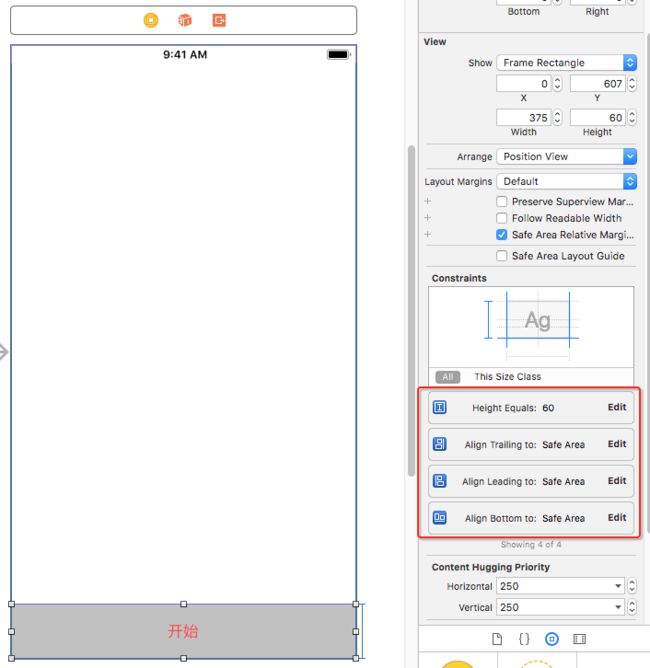This screenshot has height=668, width=650.
Task: Edit the Align Bottom to Safe Area constraint
Action: [617, 518]
